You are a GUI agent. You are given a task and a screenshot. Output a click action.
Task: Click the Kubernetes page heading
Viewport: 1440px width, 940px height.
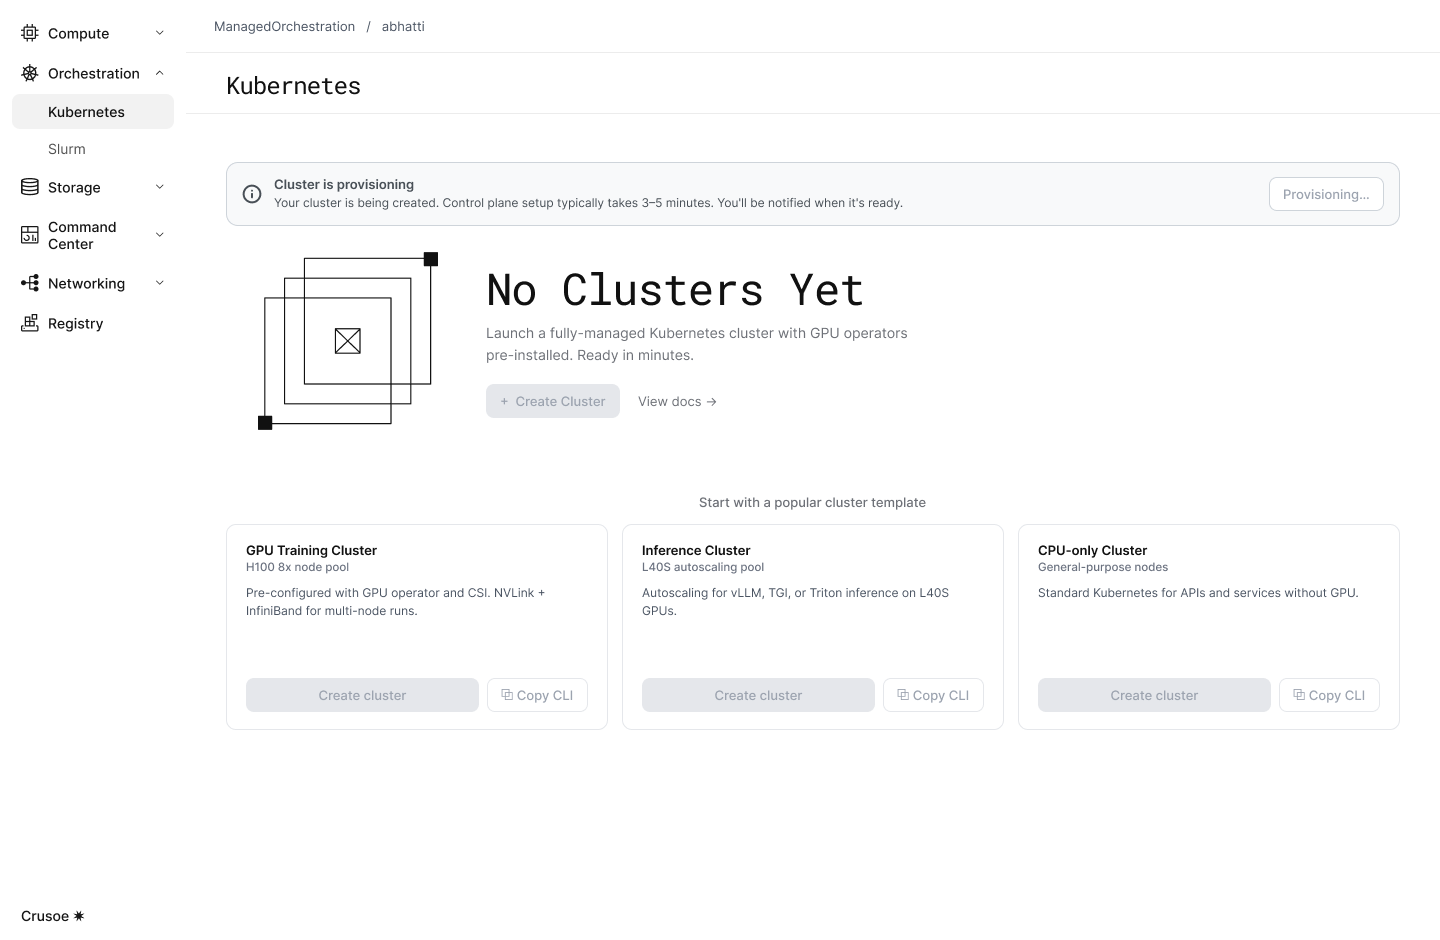(x=293, y=86)
